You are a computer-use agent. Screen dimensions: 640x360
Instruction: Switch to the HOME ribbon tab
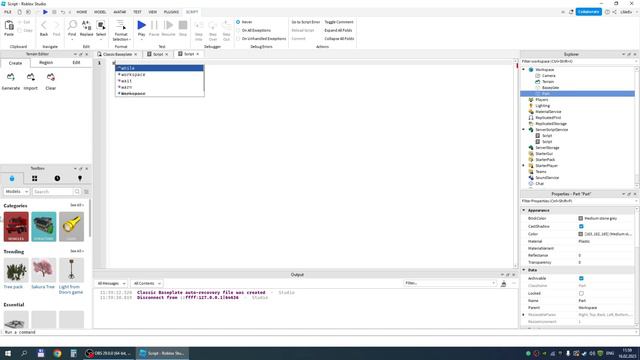coord(82,12)
